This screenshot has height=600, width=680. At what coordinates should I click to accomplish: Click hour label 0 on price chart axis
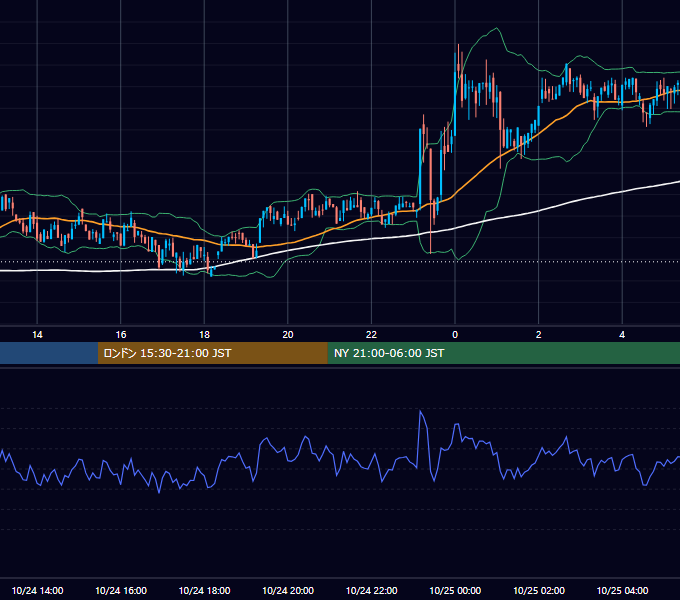pyautogui.click(x=455, y=335)
